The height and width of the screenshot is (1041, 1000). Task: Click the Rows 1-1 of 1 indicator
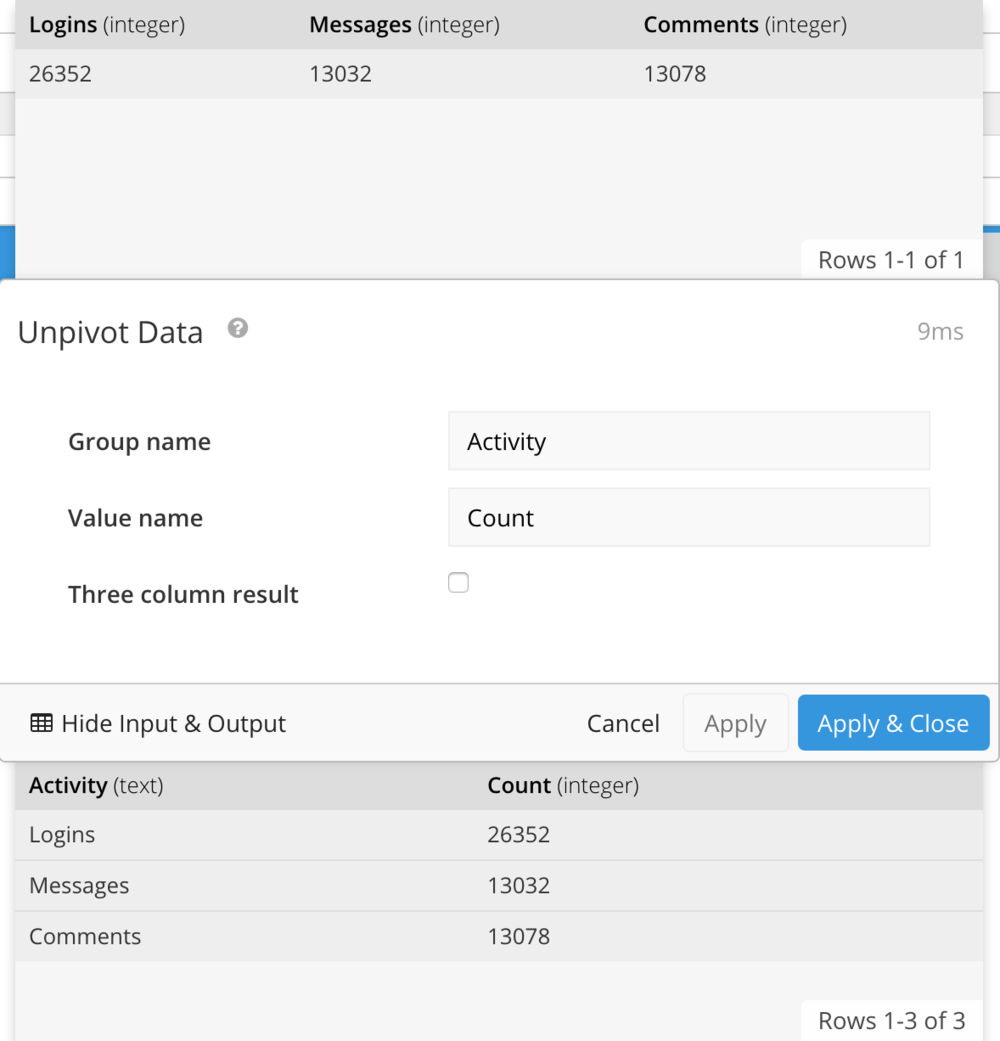click(891, 260)
